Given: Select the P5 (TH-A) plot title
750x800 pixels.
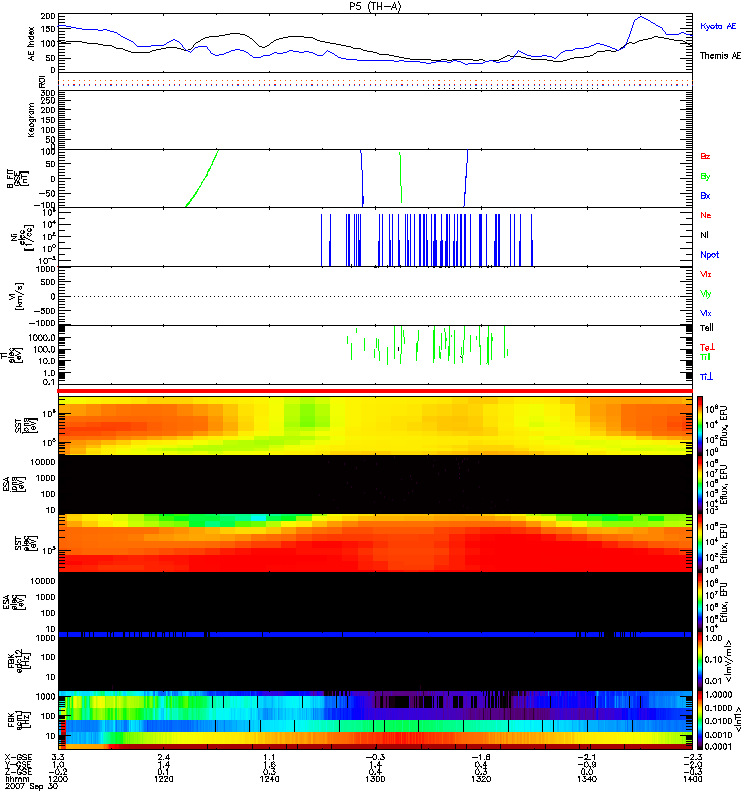Looking at the screenshot, I should pos(375,6).
